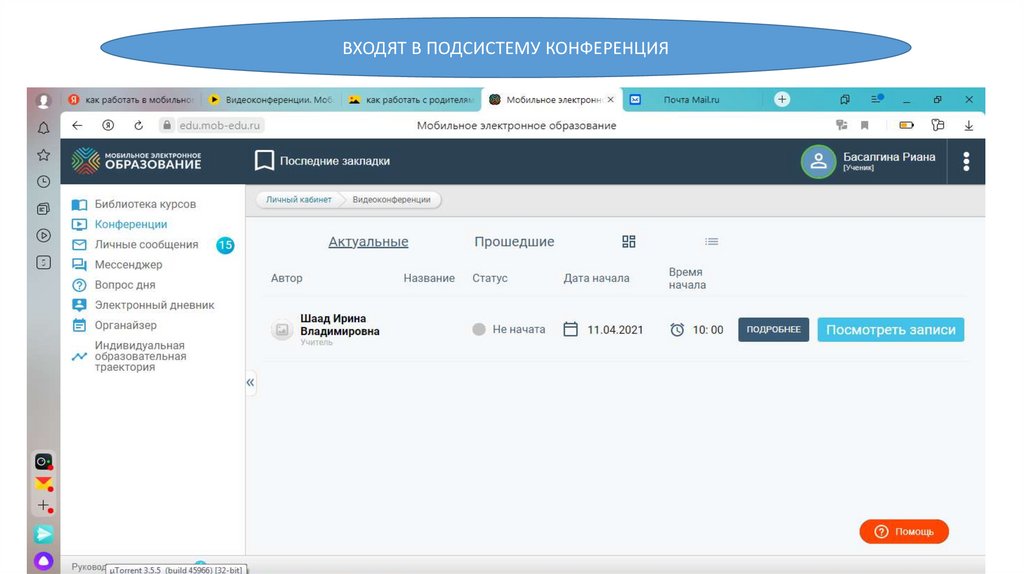Open Личные сообщения in the sidebar
Image resolution: width=1024 pixels, height=574 pixels.
pyautogui.click(x=146, y=245)
